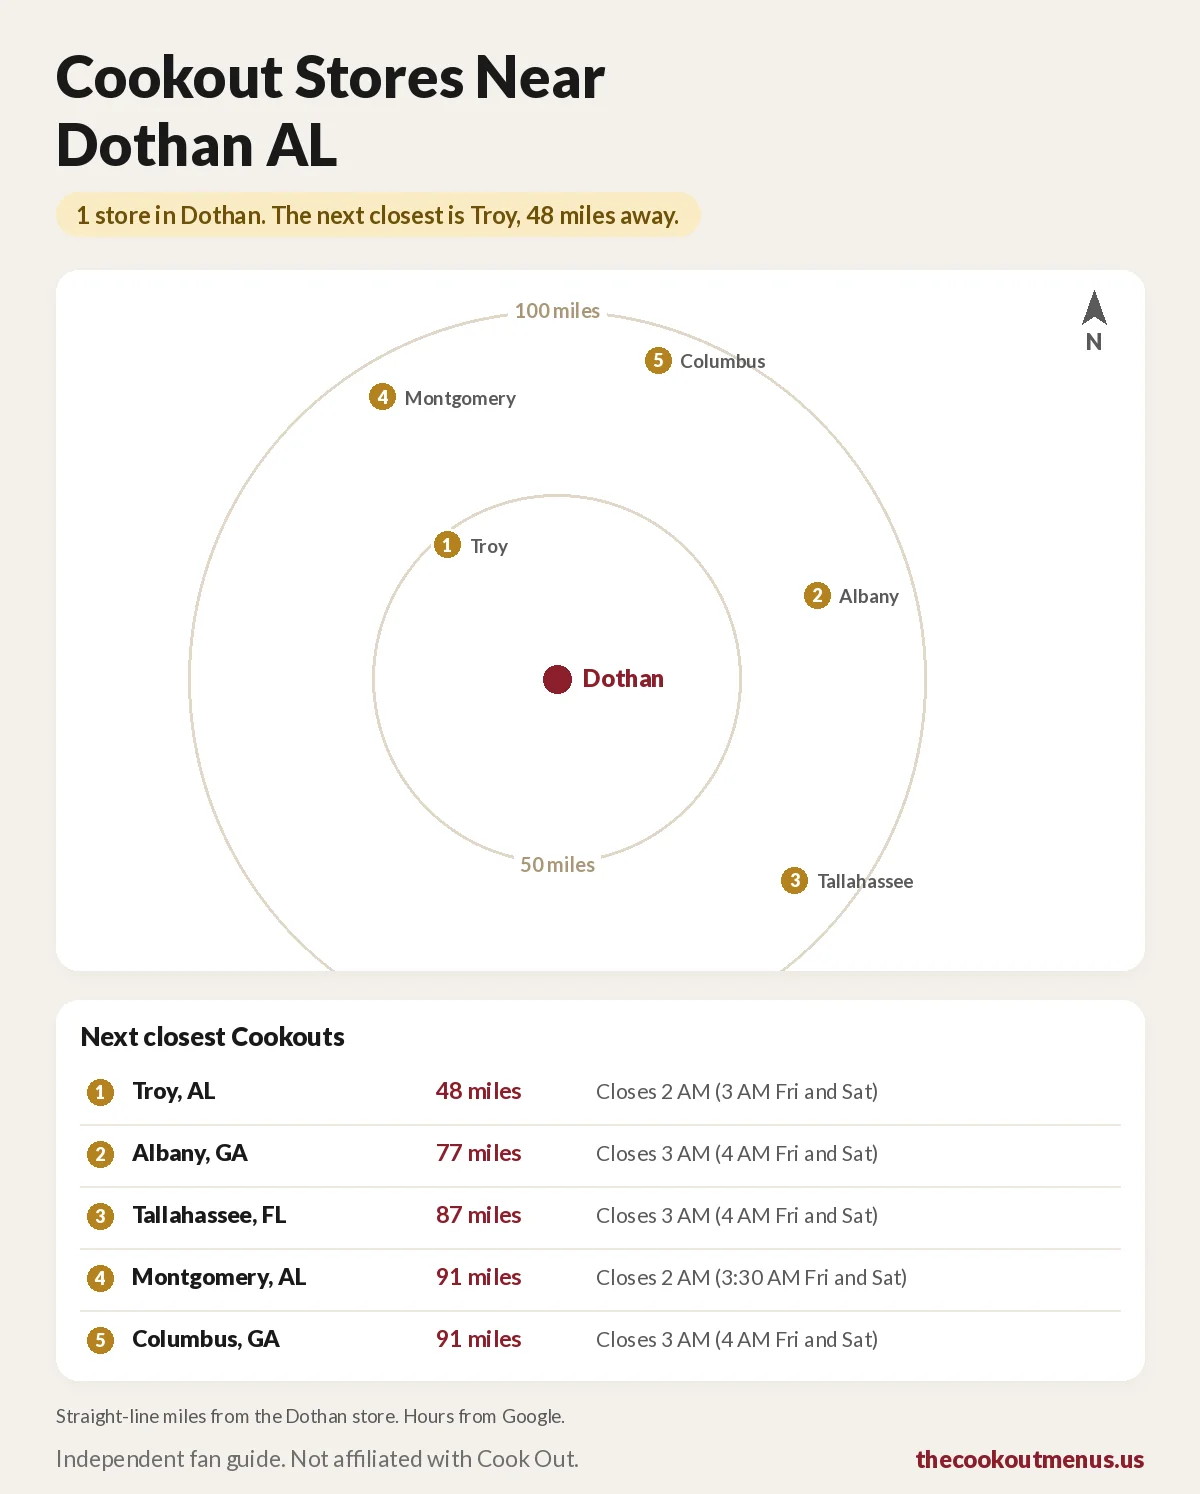Click the Next closest Cookouts heading

tap(212, 1036)
